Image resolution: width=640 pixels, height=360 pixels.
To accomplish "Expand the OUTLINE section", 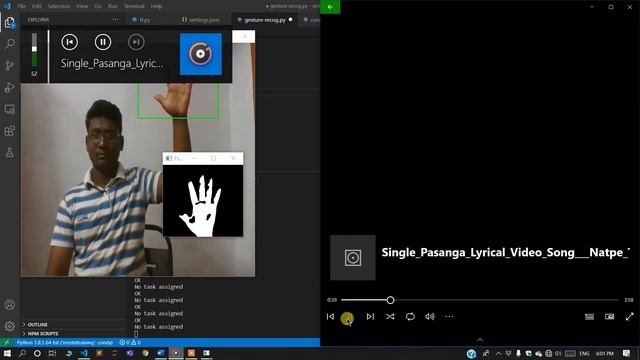I will click(x=38, y=324).
